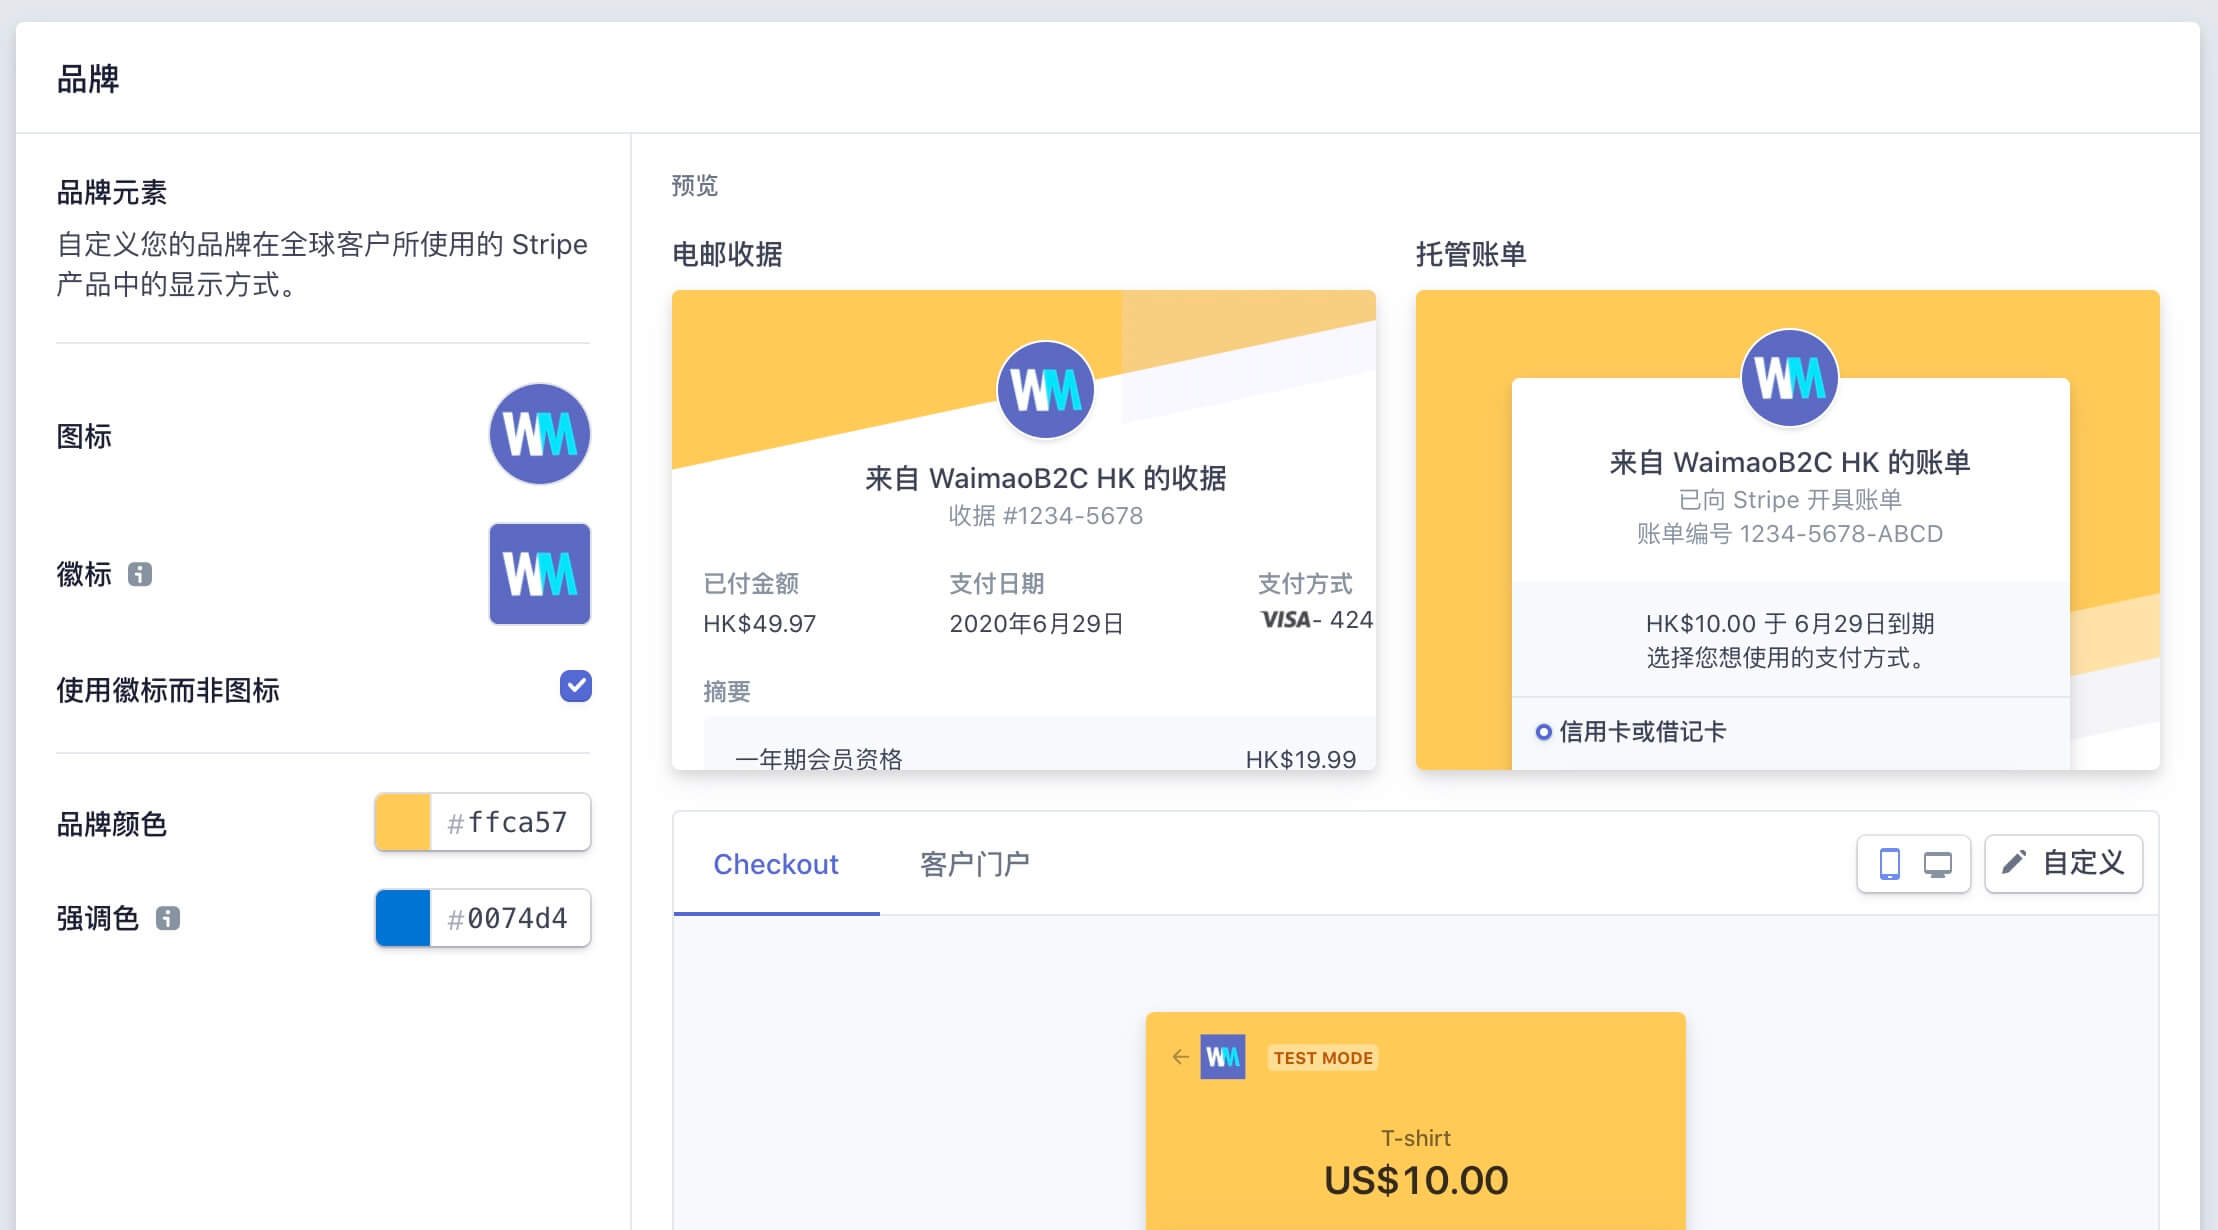
Task: Click the 已向 Stripe 开具账单 line
Action: 1790,500
